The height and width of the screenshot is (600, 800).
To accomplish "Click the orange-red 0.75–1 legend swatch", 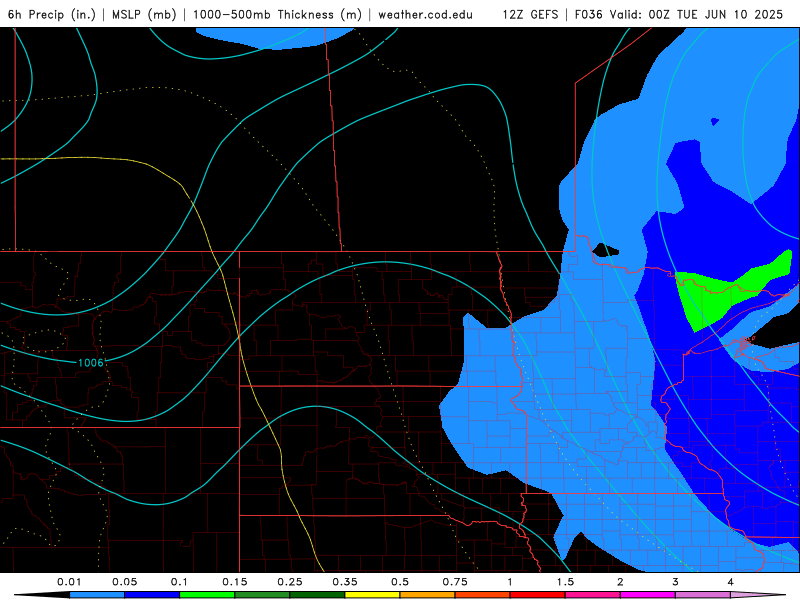I will (x=482, y=595).
